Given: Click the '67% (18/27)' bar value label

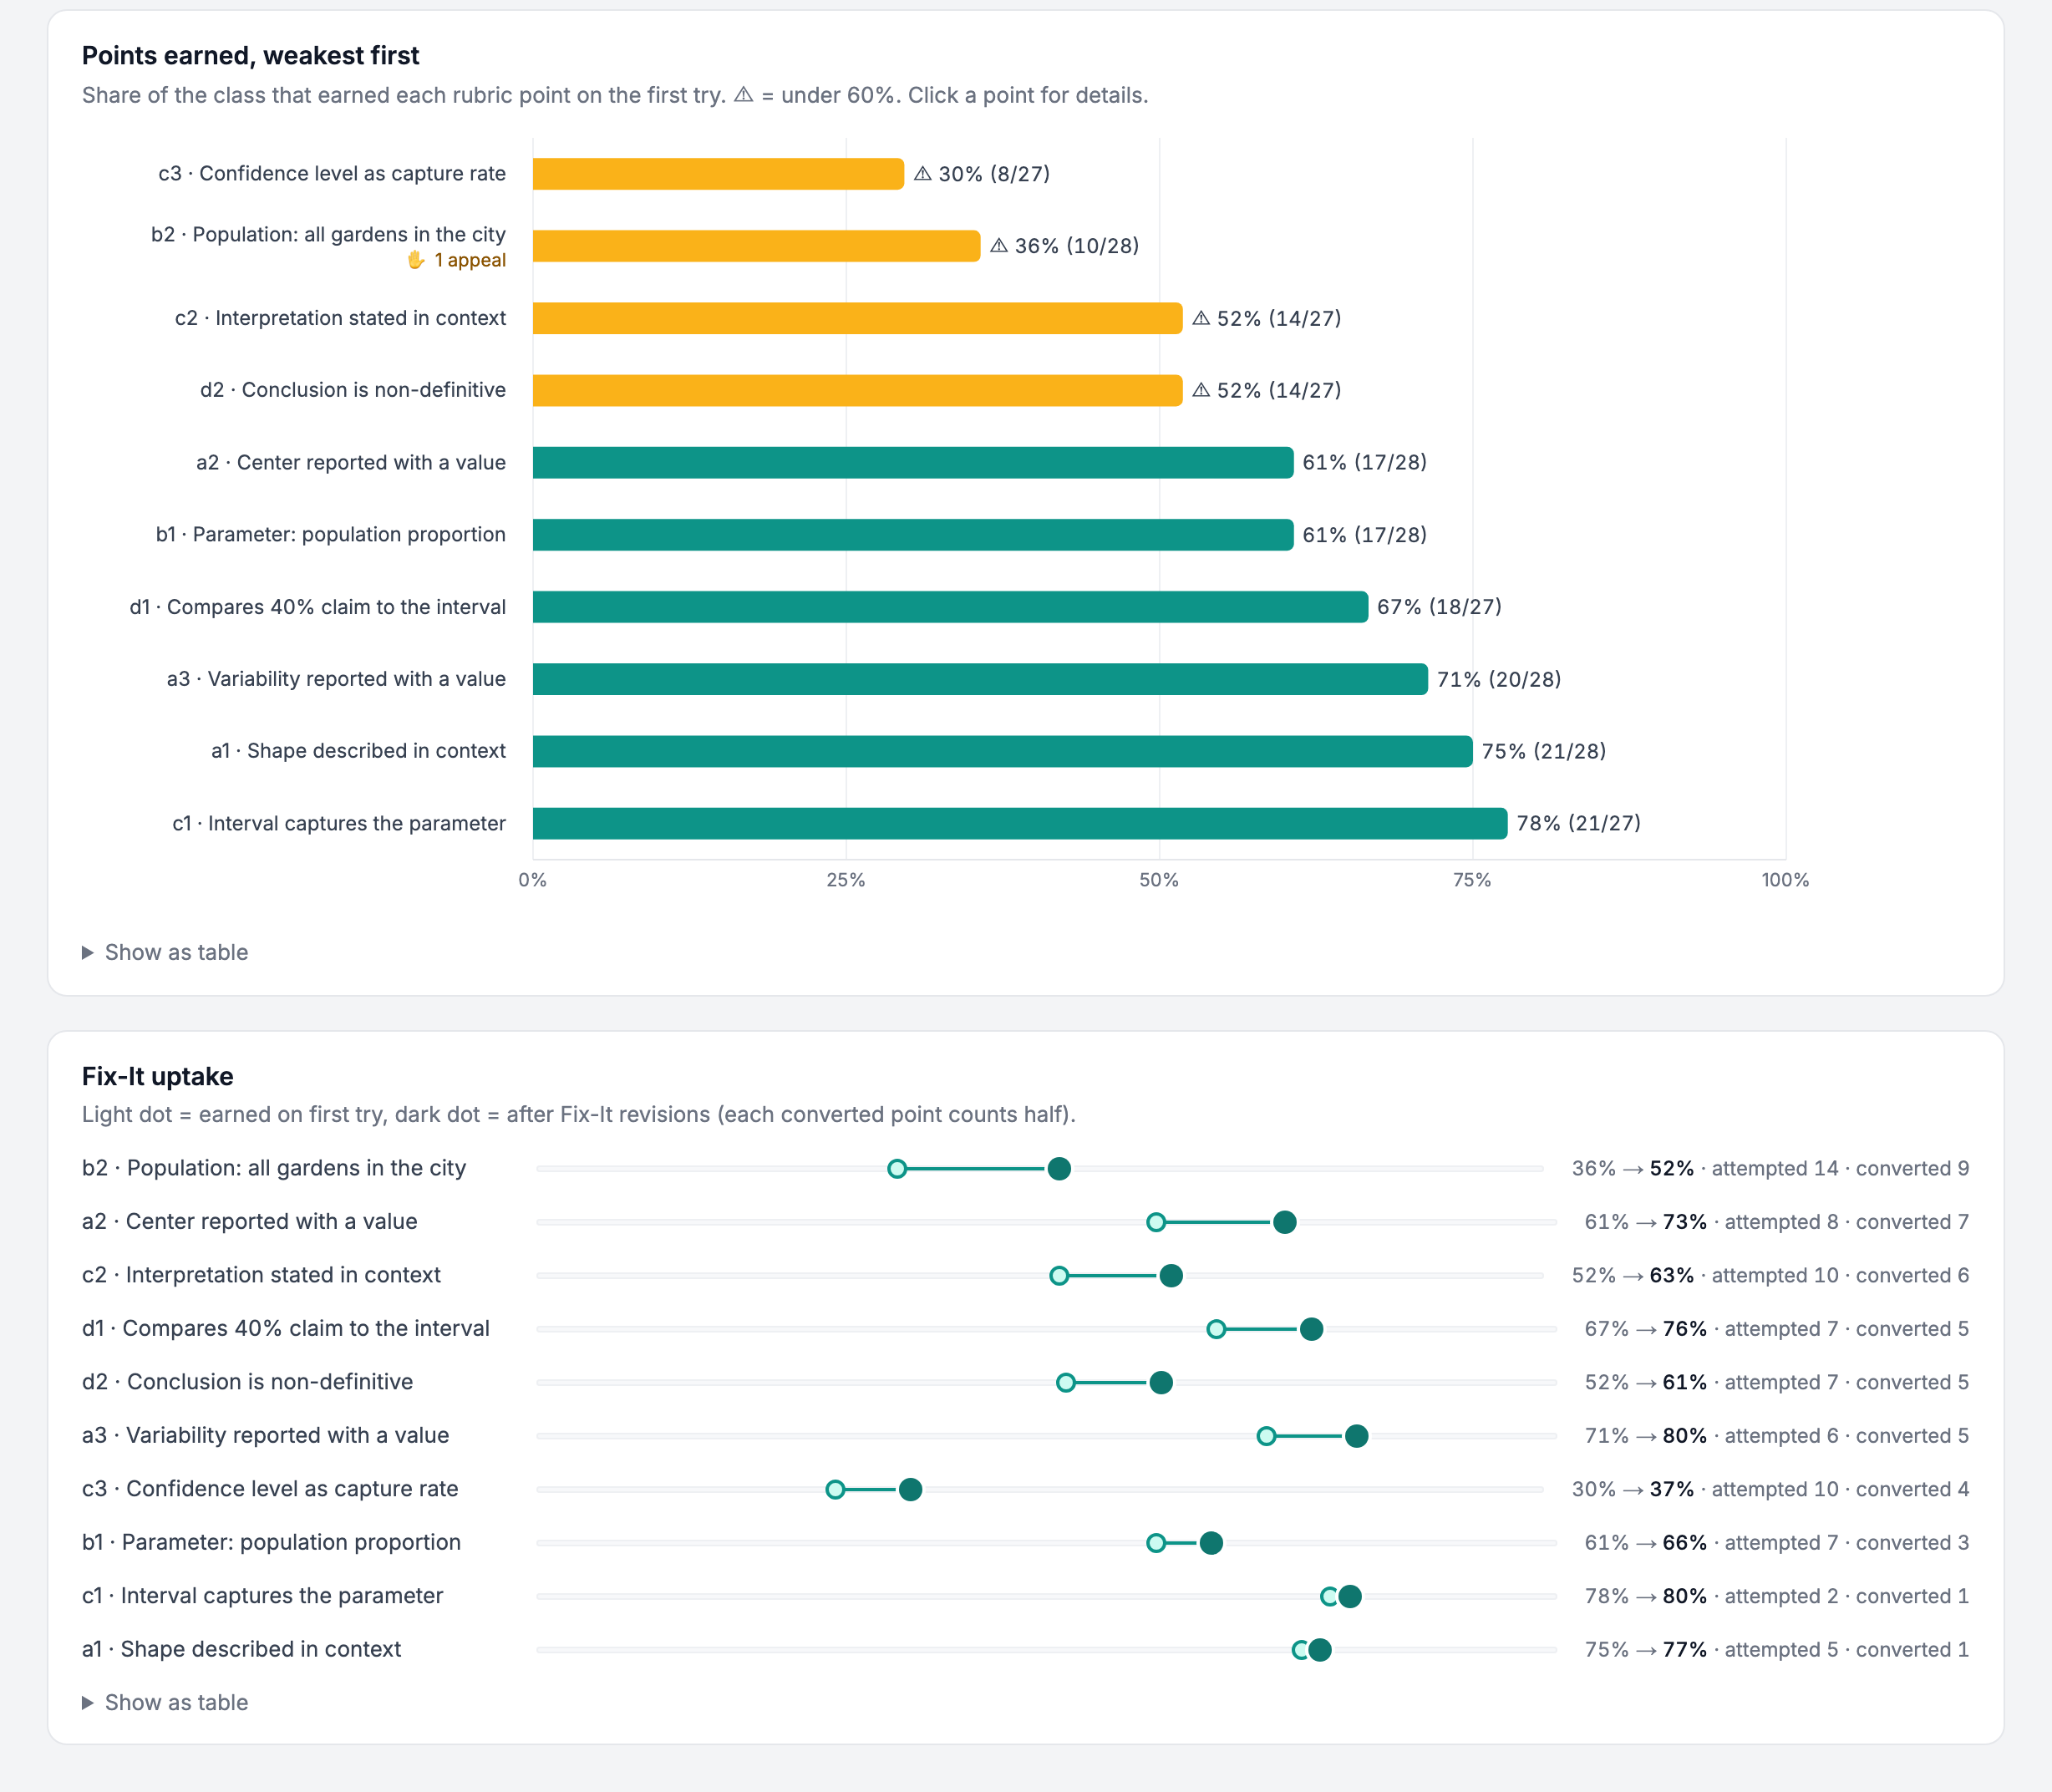Looking at the screenshot, I should (1439, 607).
